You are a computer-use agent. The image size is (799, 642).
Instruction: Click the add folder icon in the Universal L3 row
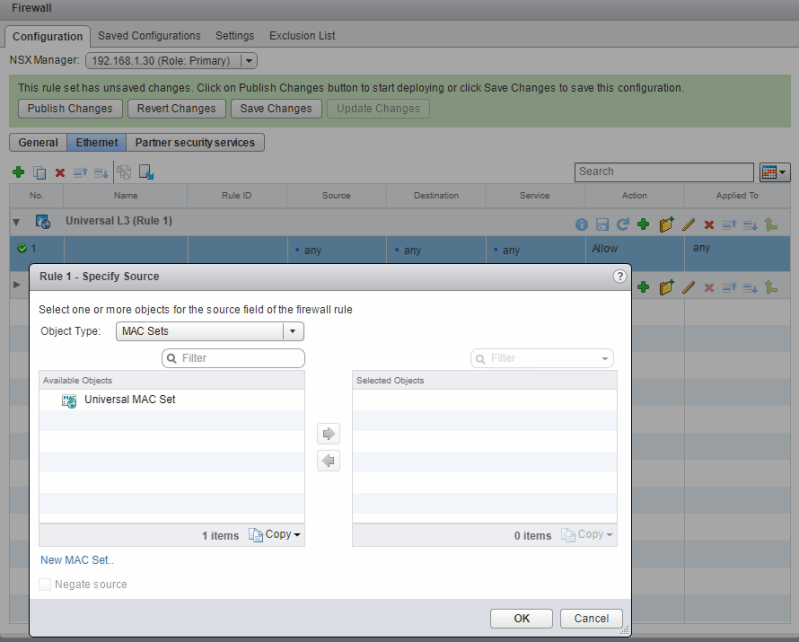(667, 225)
